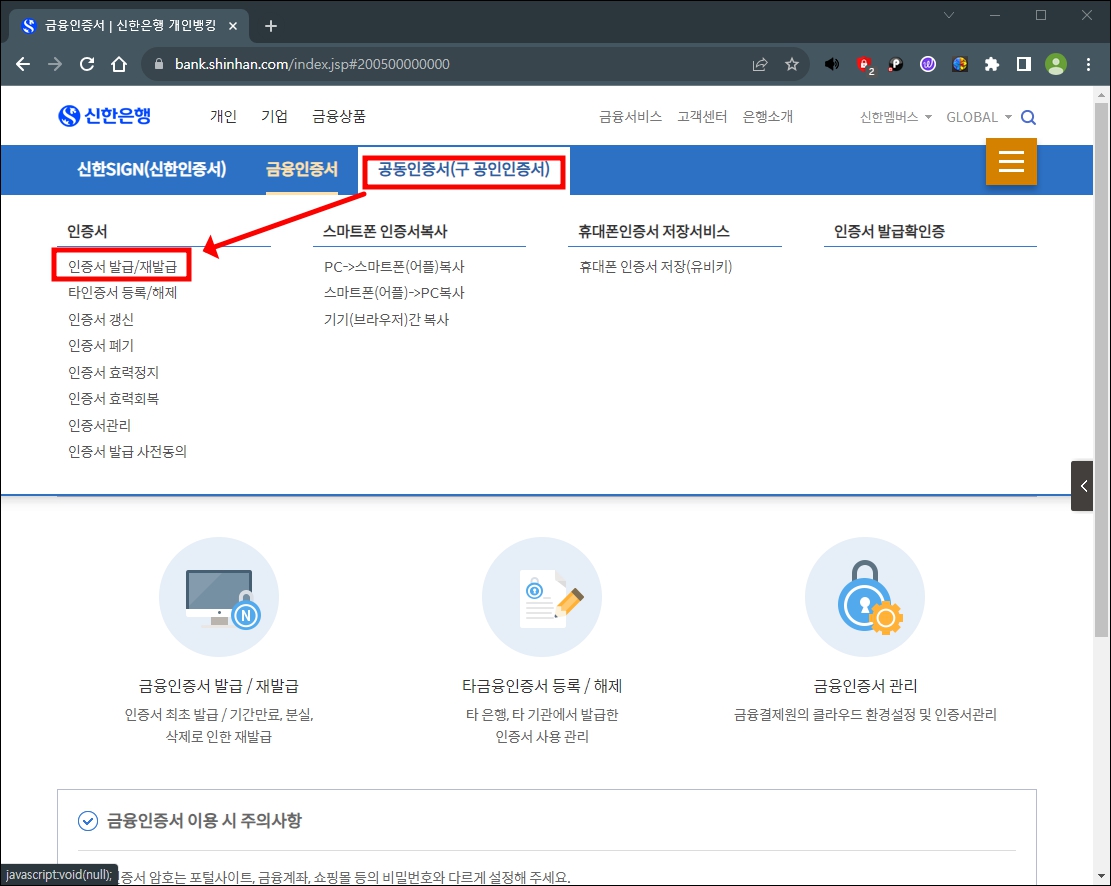This screenshot has width=1111, height=886.
Task: Click the 타금융인증서 등록/해제 document icon
Action: tap(542, 597)
